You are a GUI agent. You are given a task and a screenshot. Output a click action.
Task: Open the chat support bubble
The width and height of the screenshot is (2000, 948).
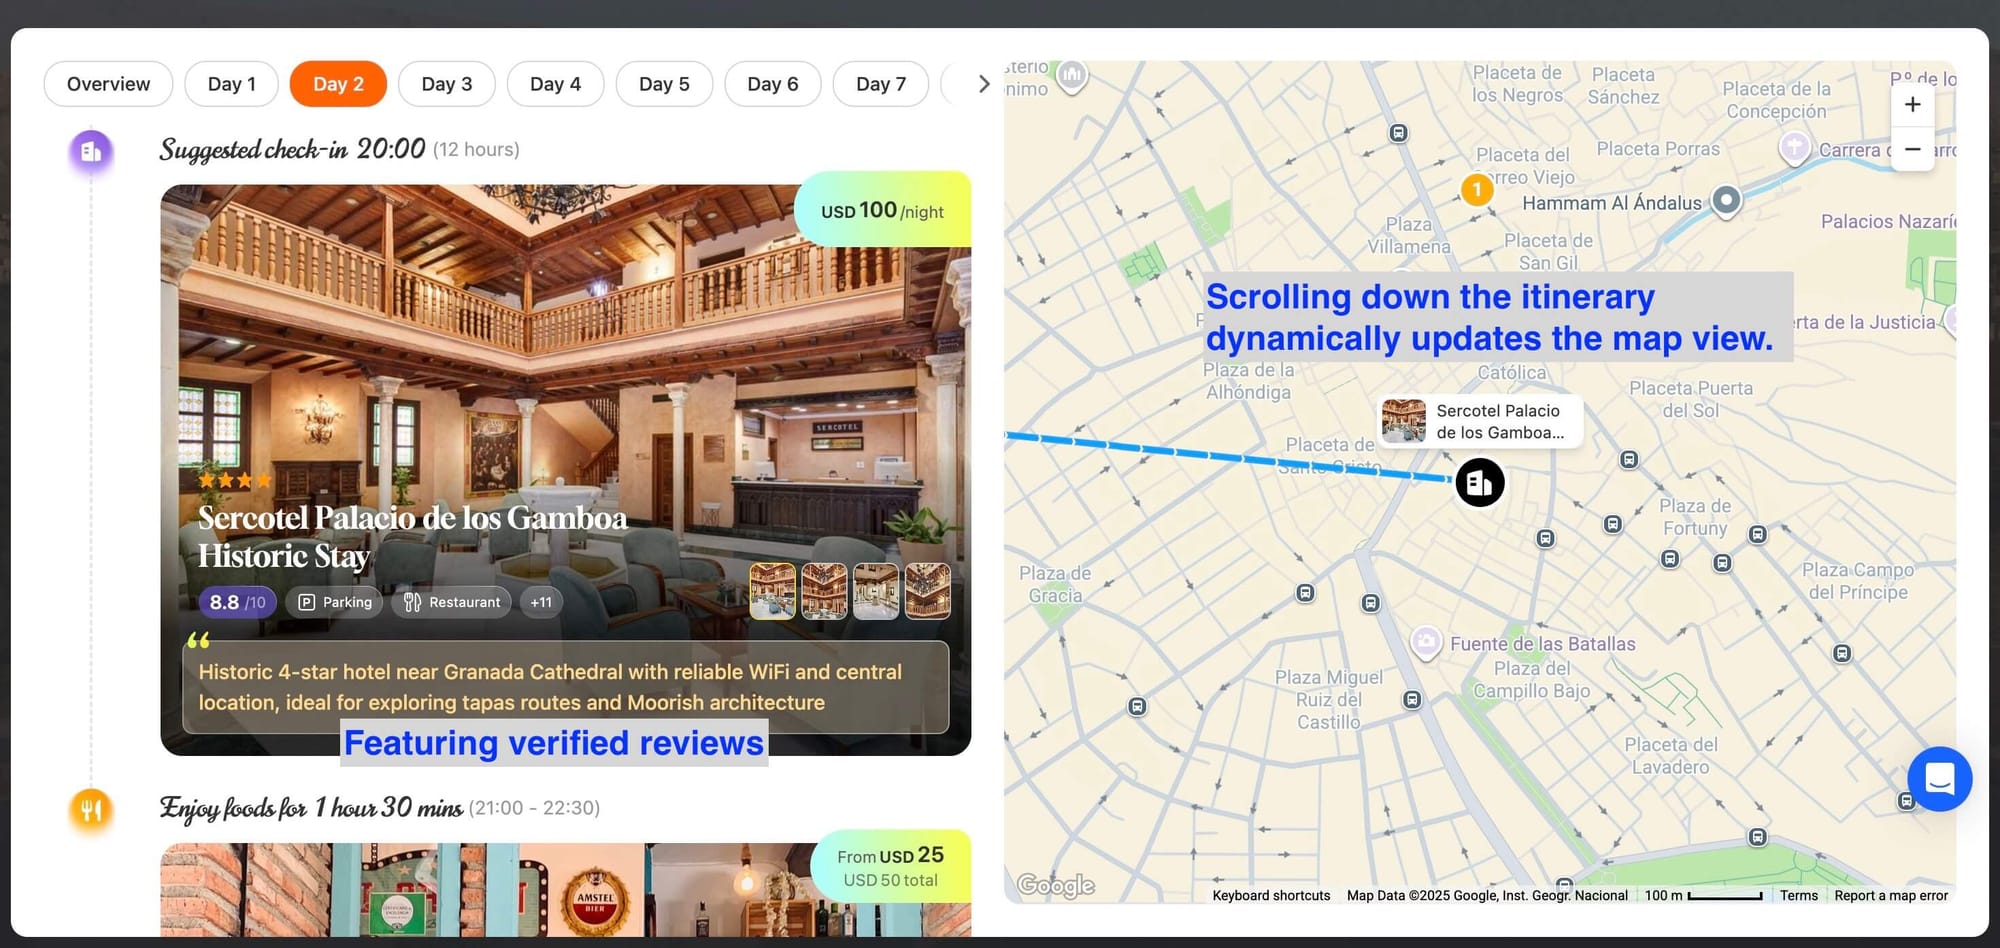(1939, 778)
